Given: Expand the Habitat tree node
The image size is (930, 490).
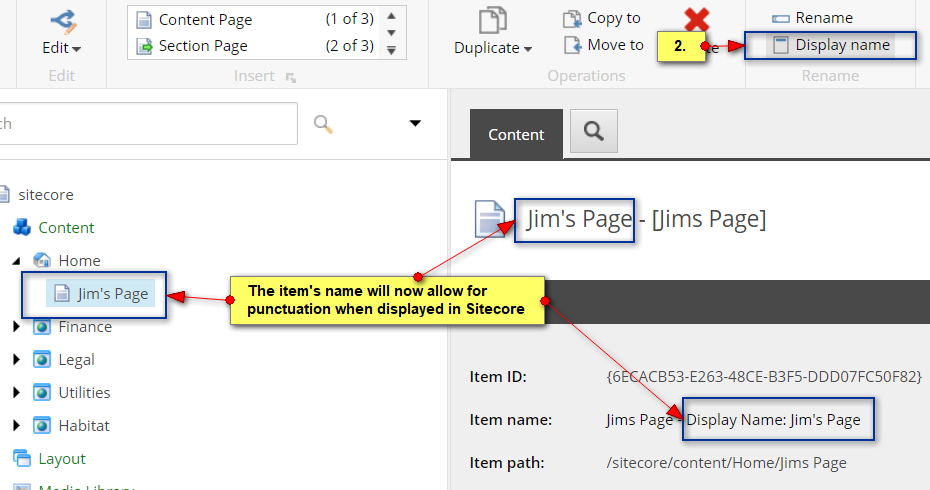Looking at the screenshot, I should pos(17,425).
